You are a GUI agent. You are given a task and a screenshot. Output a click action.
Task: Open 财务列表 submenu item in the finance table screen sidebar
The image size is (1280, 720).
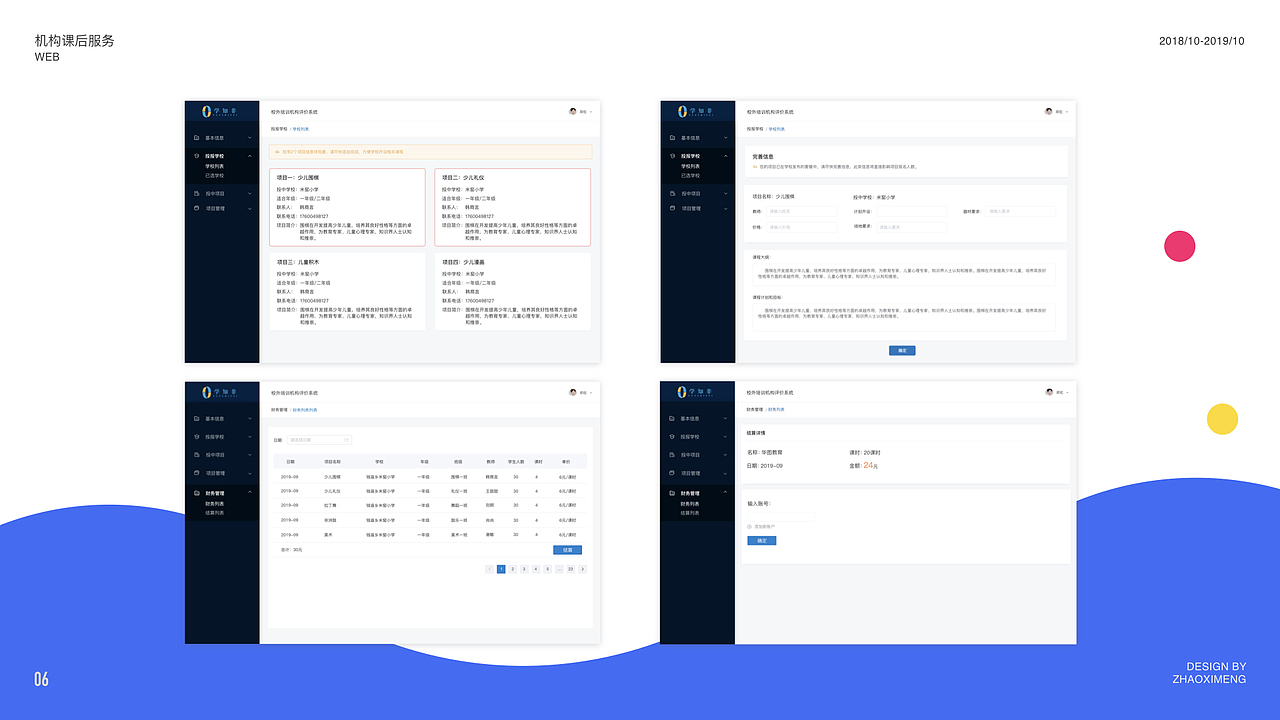coord(215,504)
